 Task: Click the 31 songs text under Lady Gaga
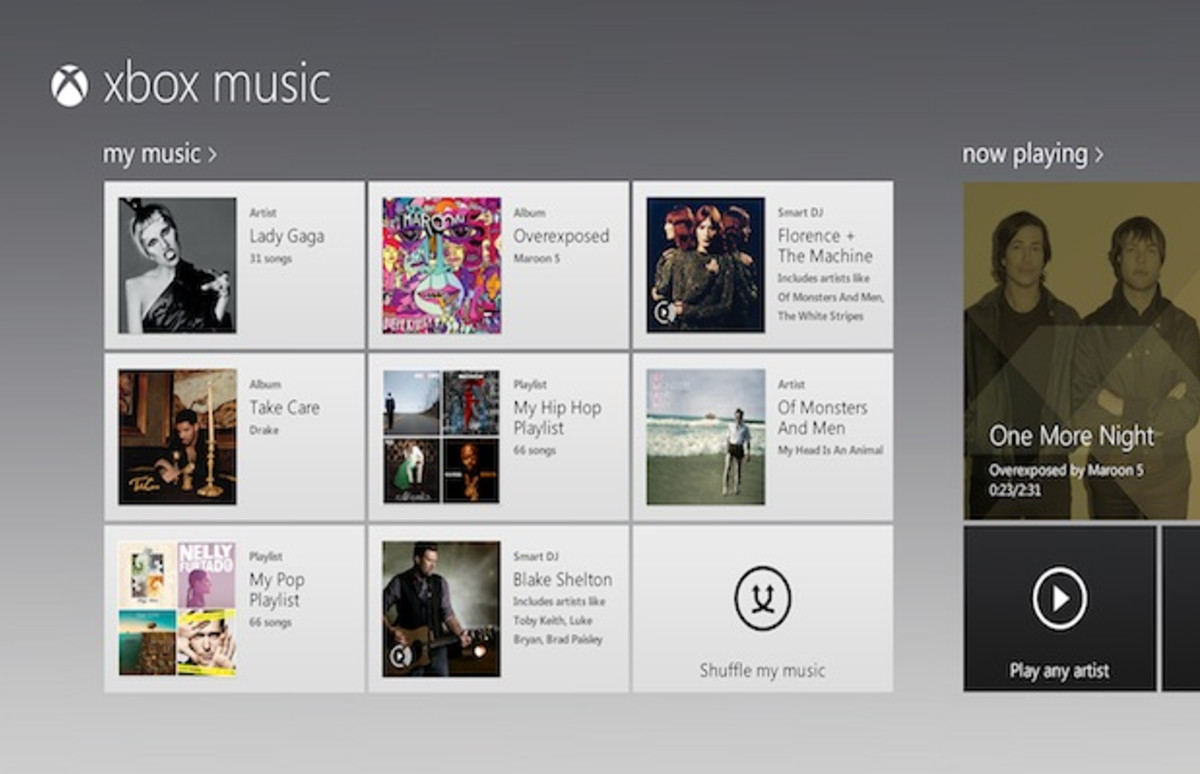point(269,259)
